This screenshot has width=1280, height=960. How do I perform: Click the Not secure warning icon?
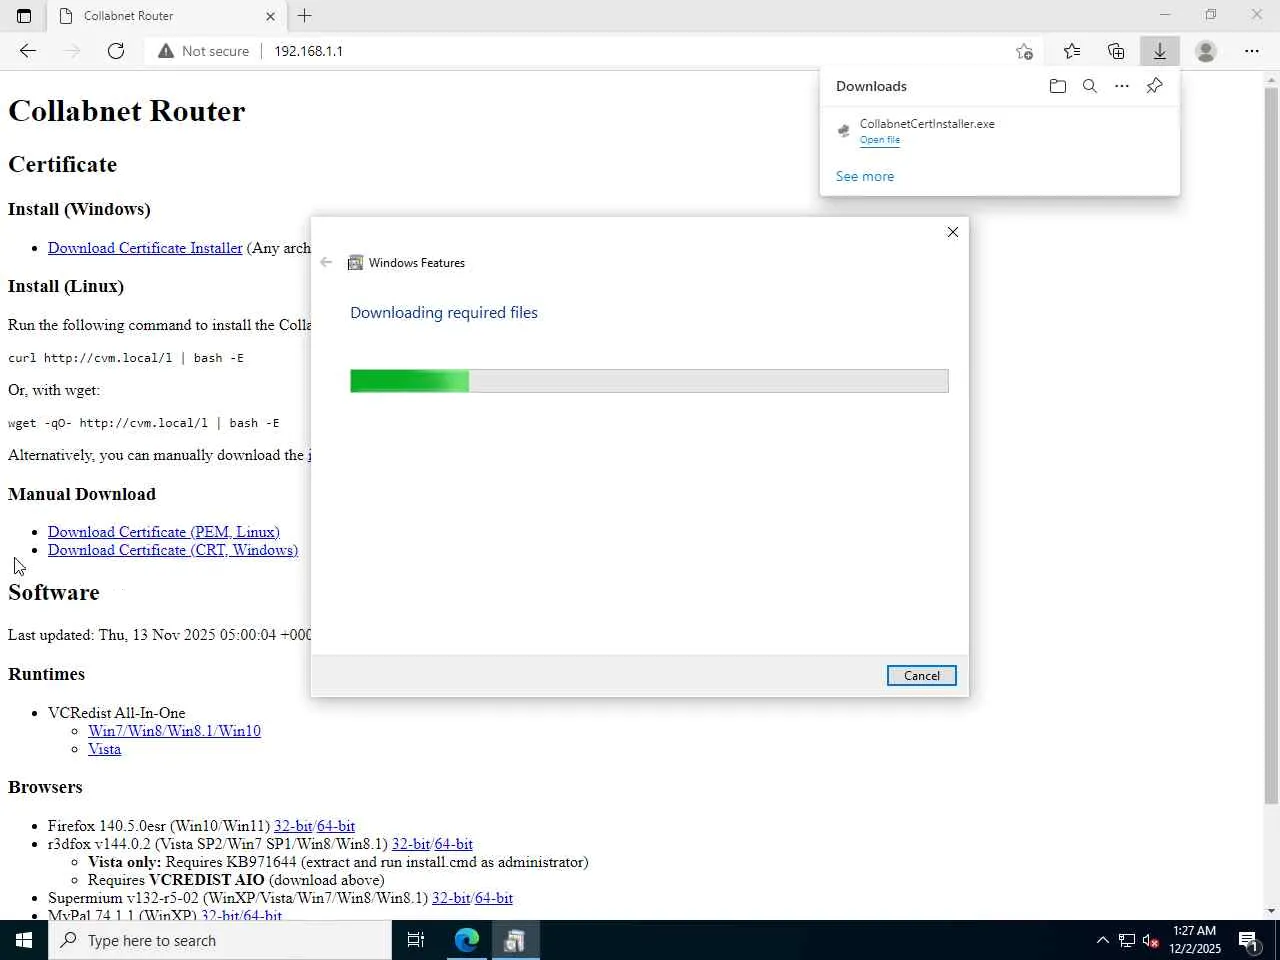click(166, 51)
